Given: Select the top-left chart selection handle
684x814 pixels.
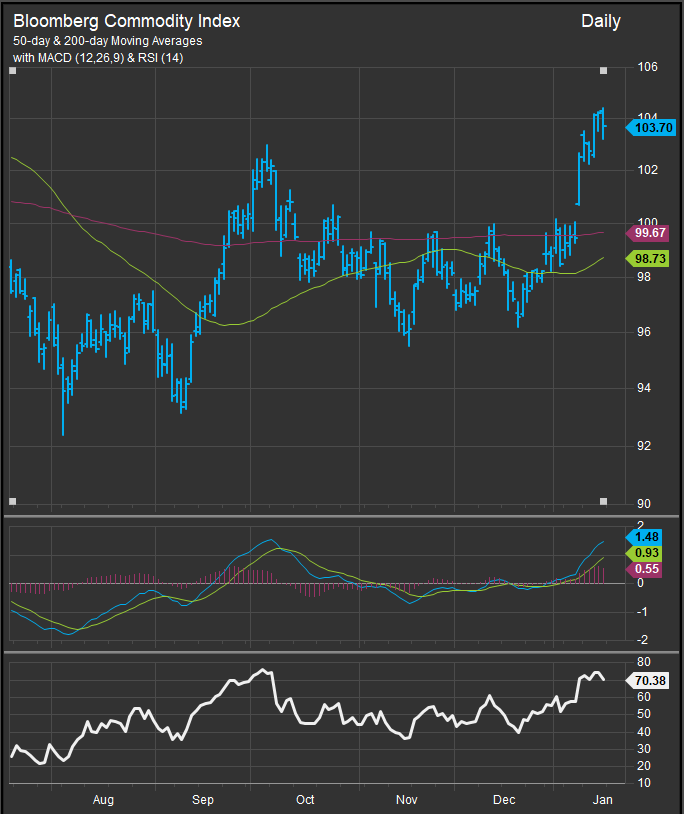Looking at the screenshot, I should point(13,71).
